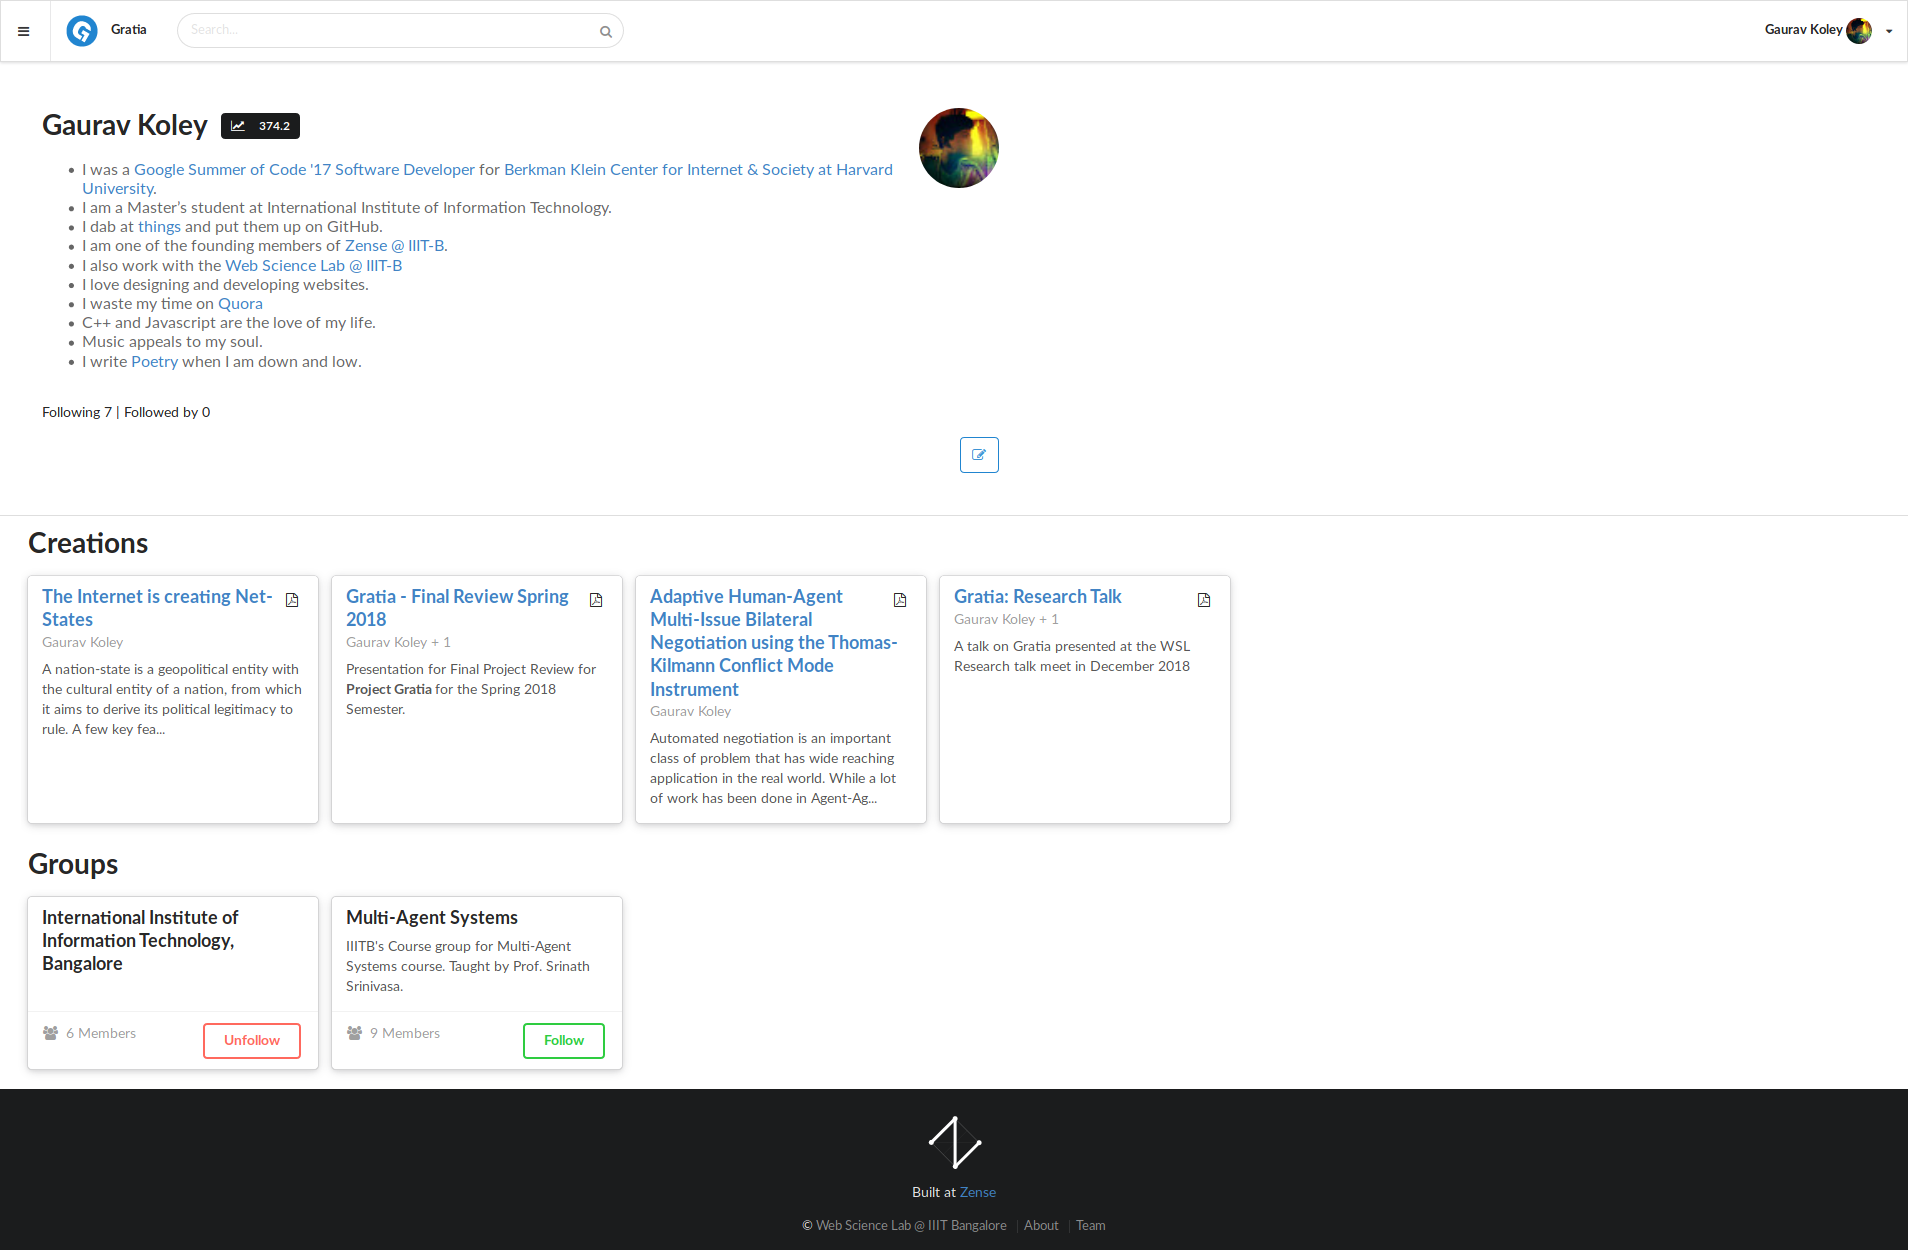The image size is (1908, 1250).
Task: Open 'Gratia - Final Review Spring 2018' title
Action: 457,608
